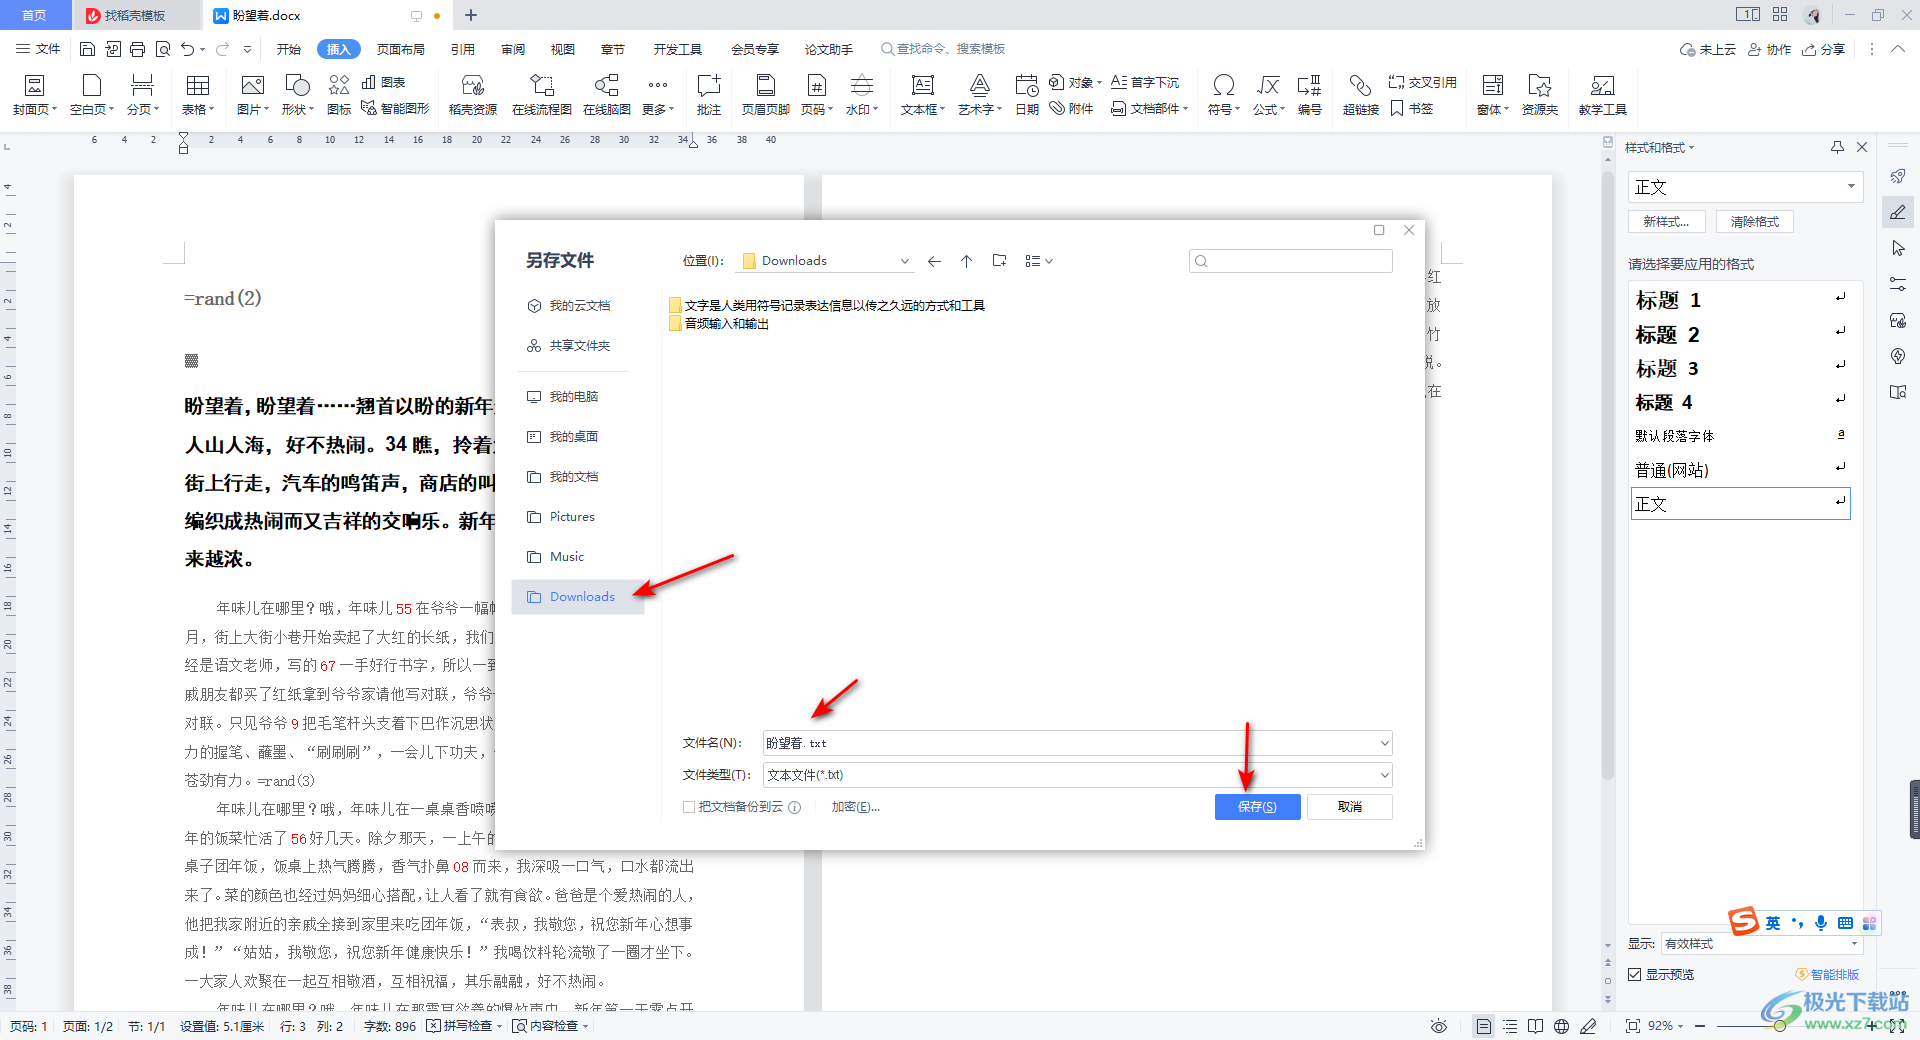Insert a blank page (空白页)
Viewport: 1920px width, 1040px height.
point(92,95)
